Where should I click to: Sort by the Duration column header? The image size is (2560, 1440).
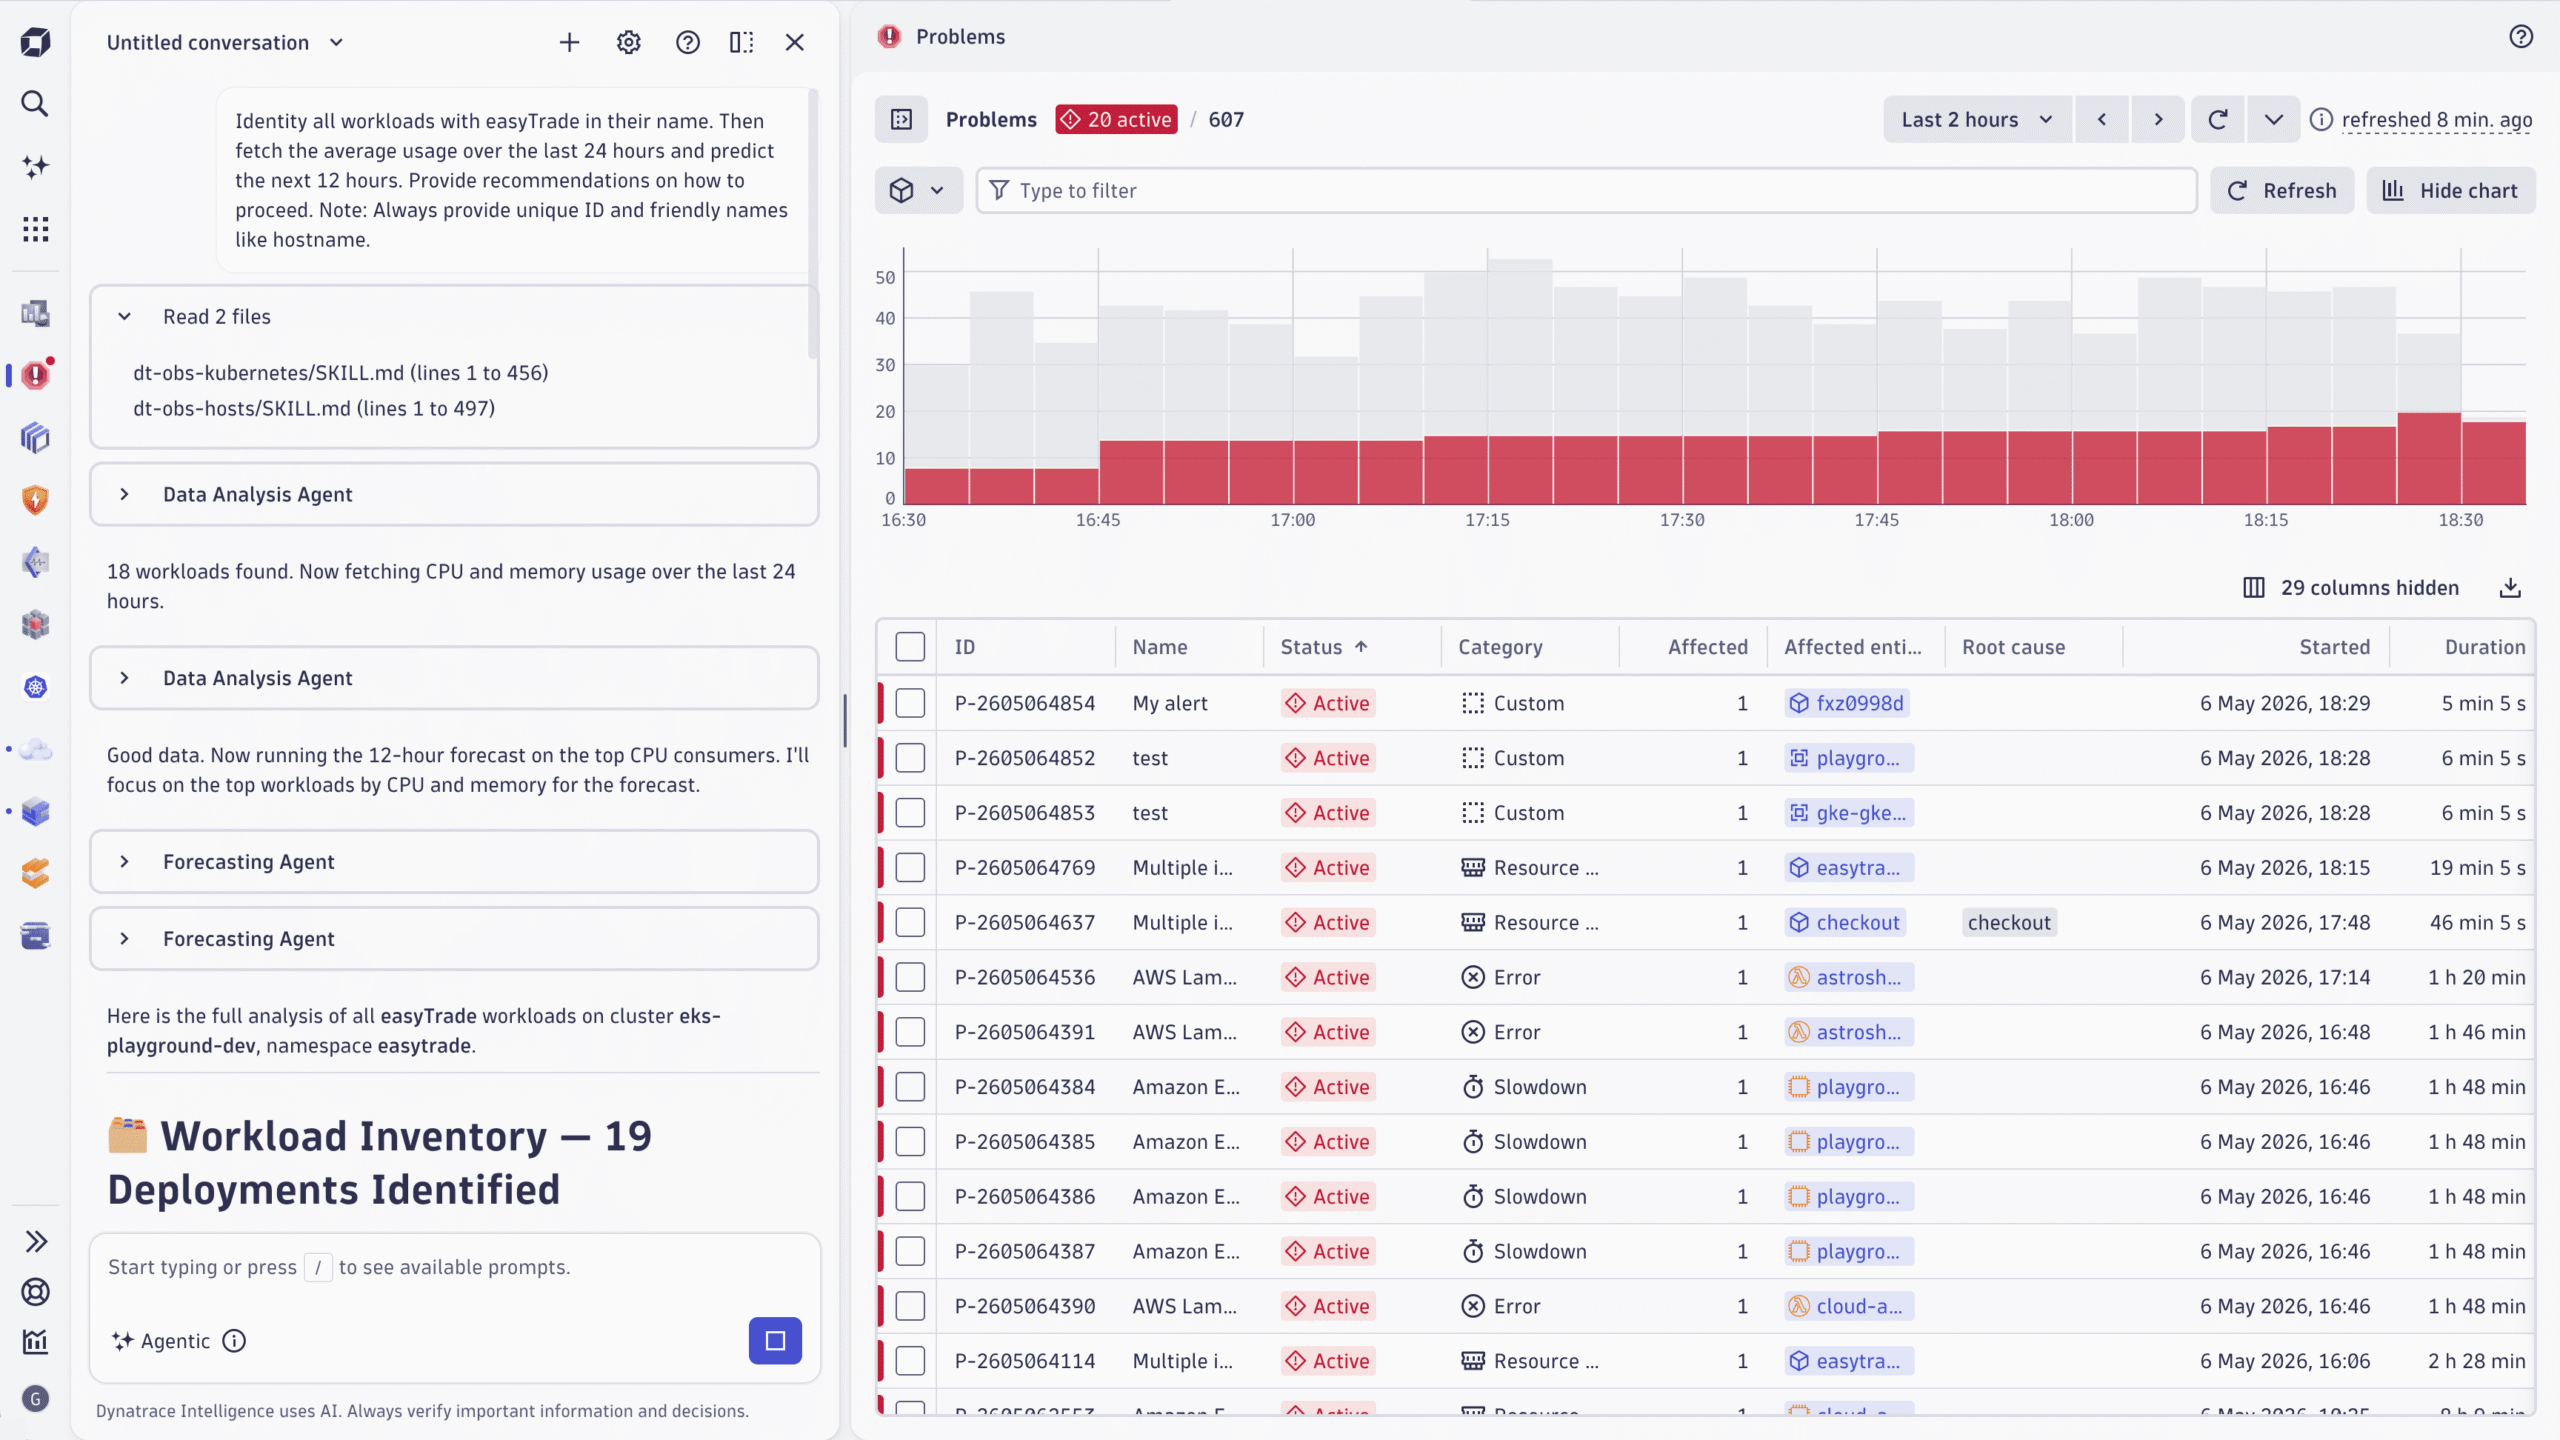pos(2485,647)
